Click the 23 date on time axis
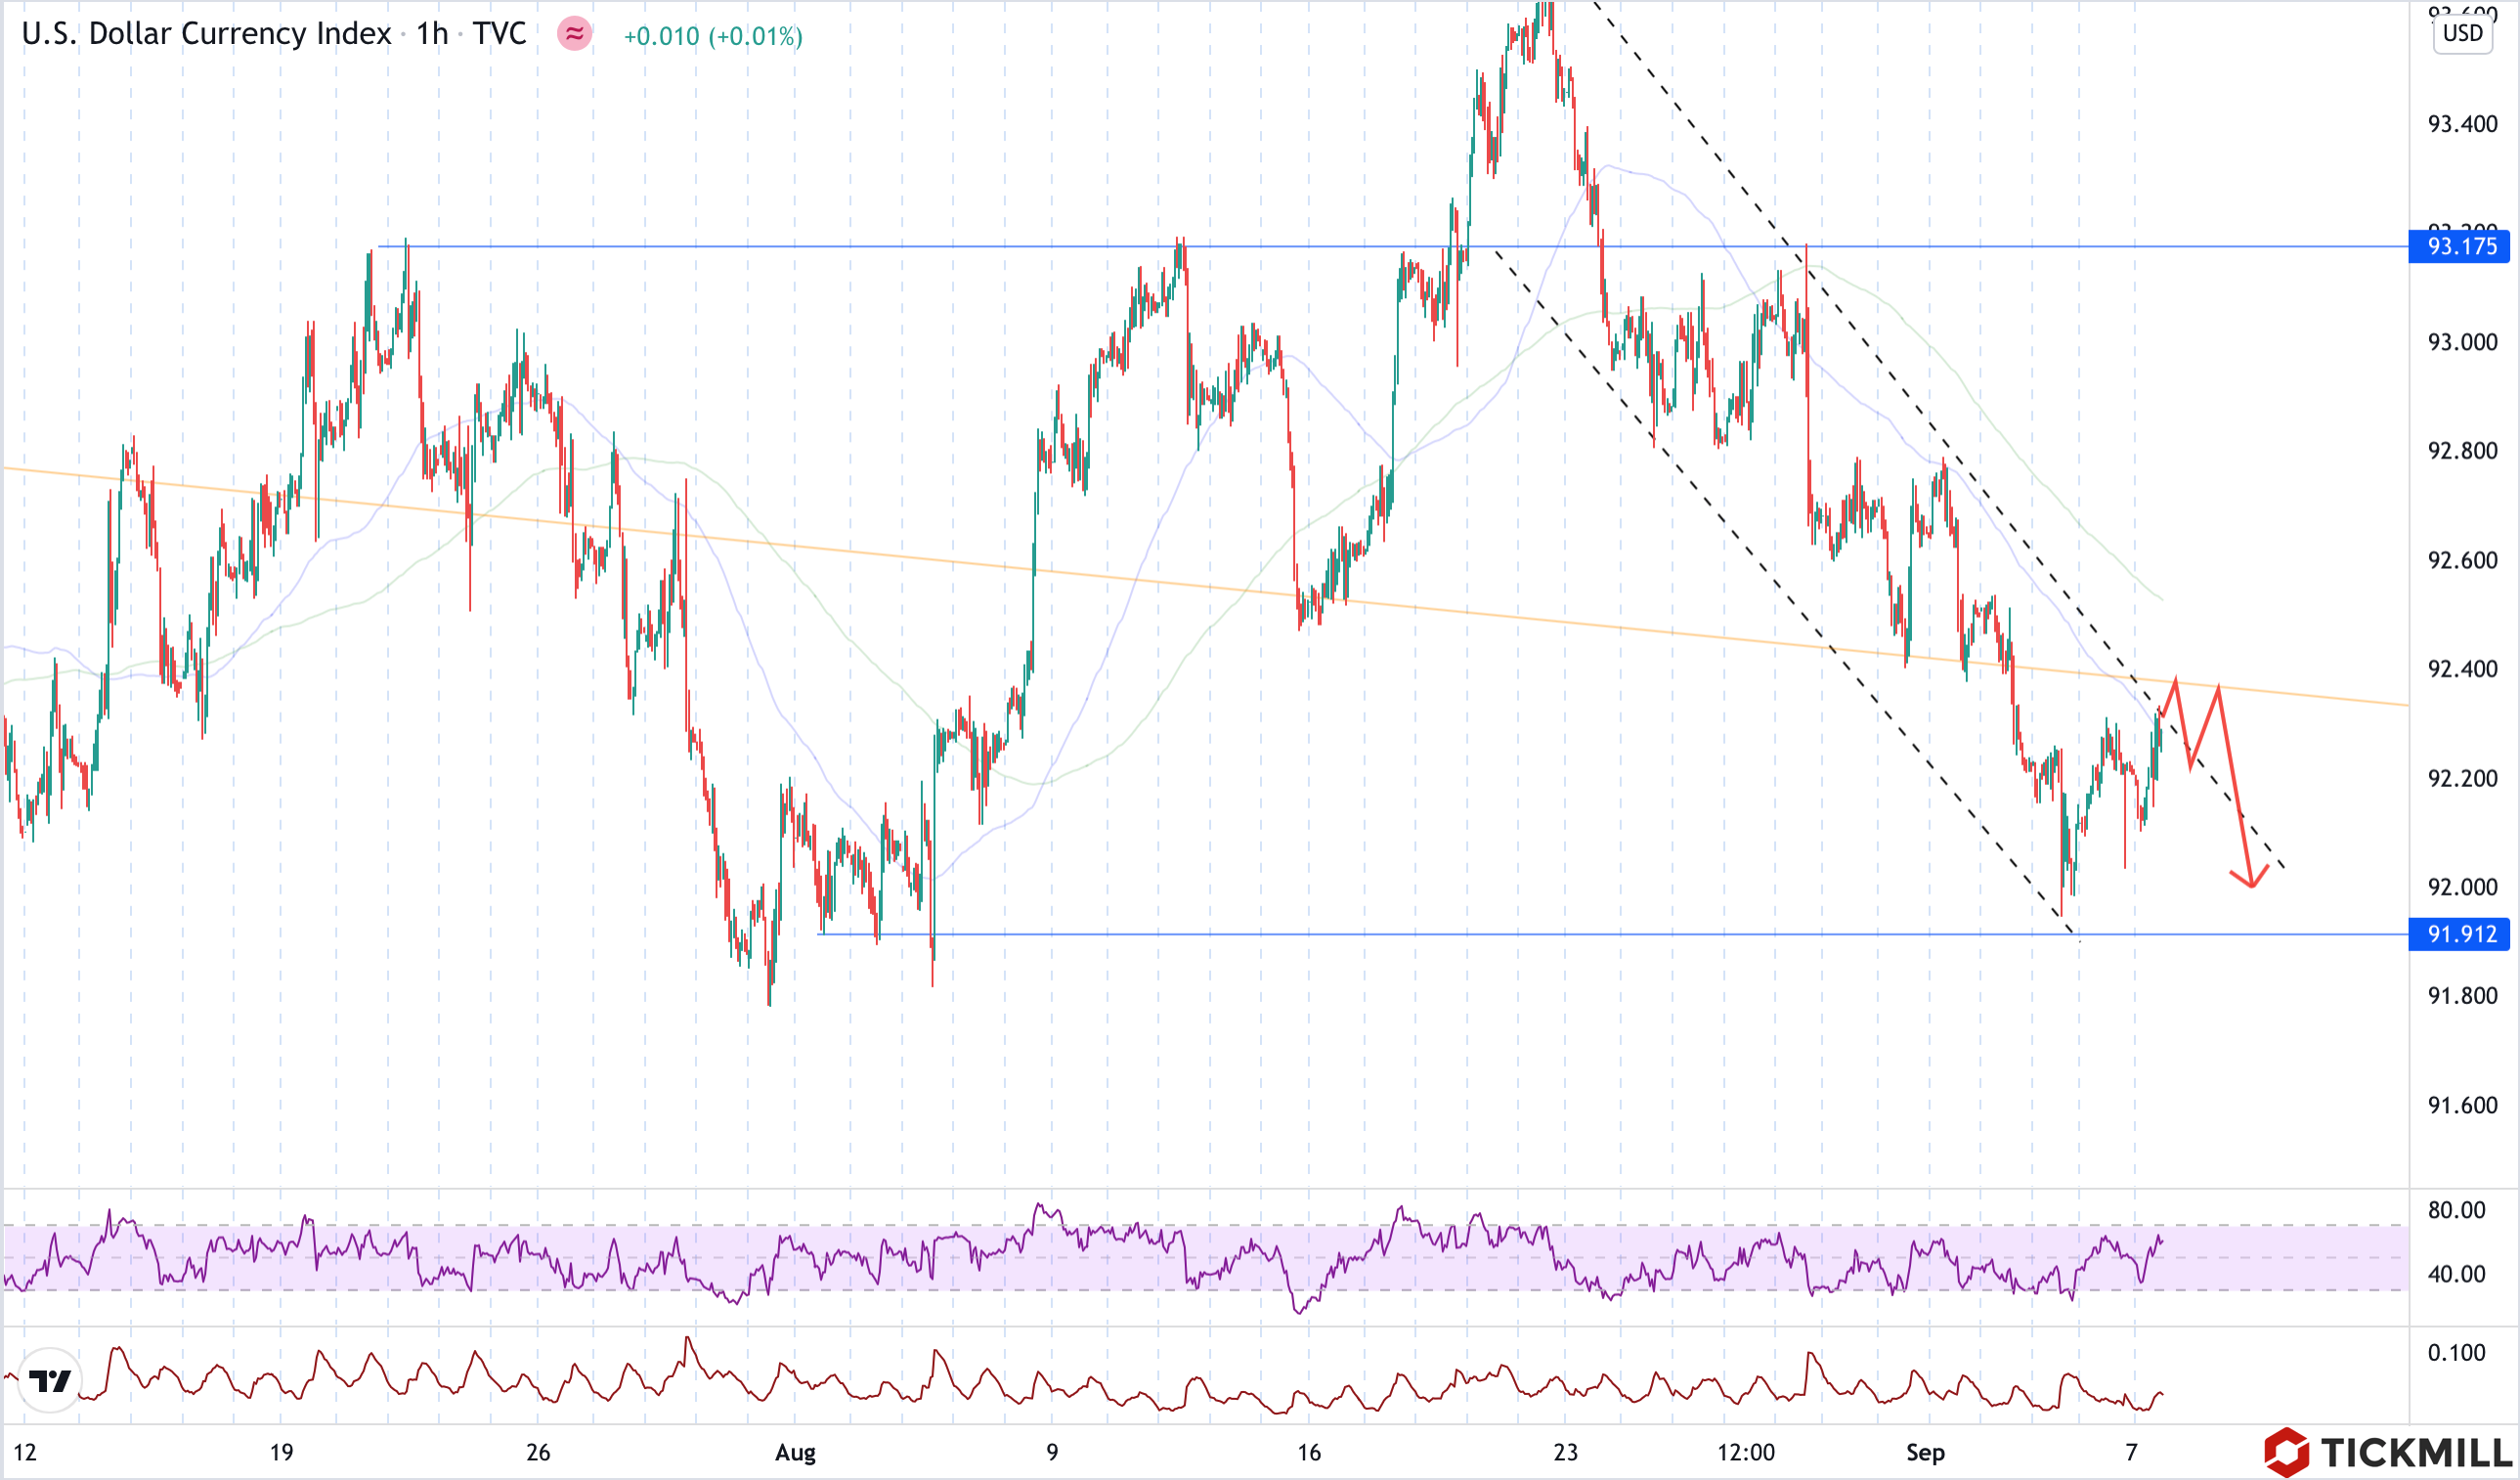Screen dimensions: 2520x1480 (x=1566, y=1452)
